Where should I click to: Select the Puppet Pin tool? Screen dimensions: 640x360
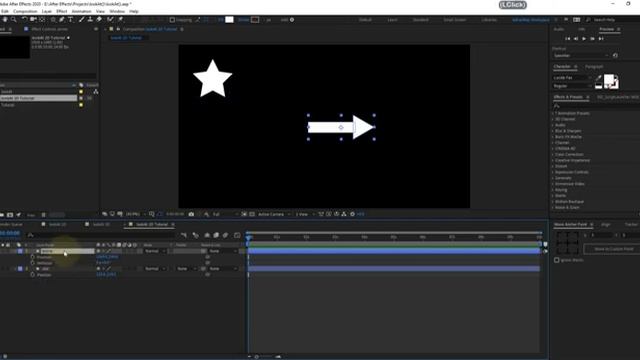click(121, 20)
